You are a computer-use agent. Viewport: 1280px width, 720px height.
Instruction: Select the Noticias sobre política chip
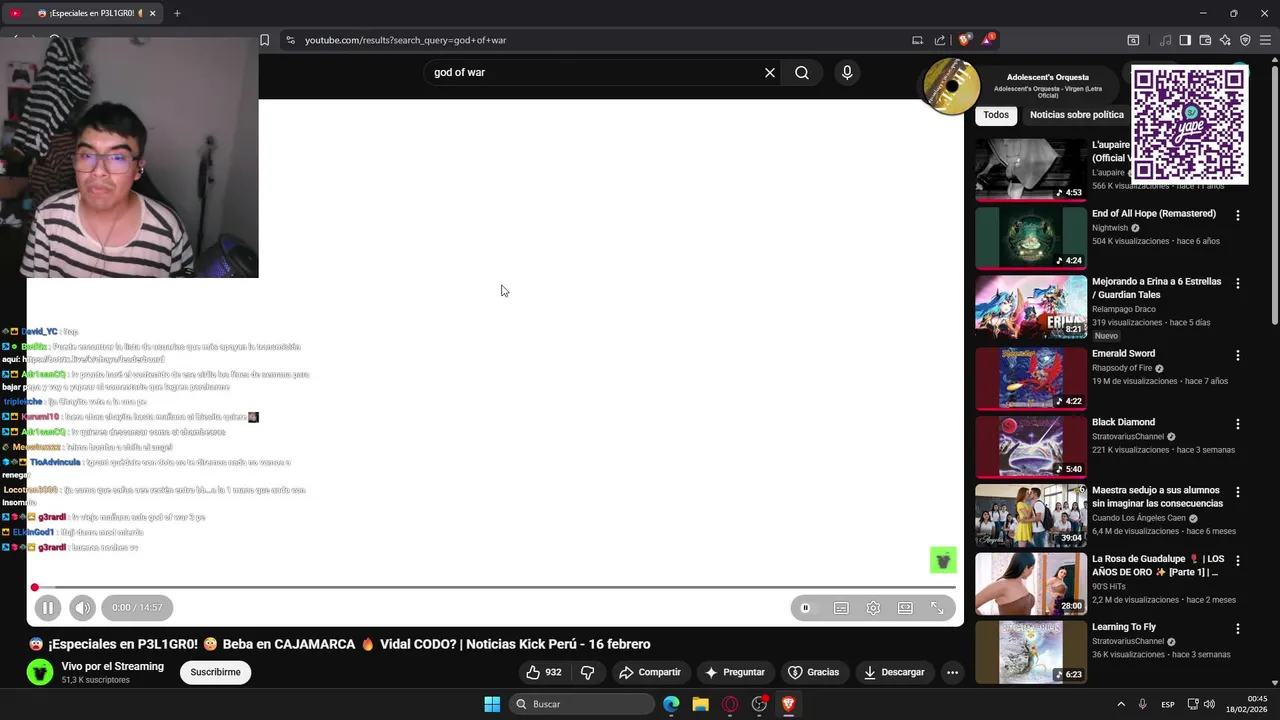click(x=1076, y=115)
